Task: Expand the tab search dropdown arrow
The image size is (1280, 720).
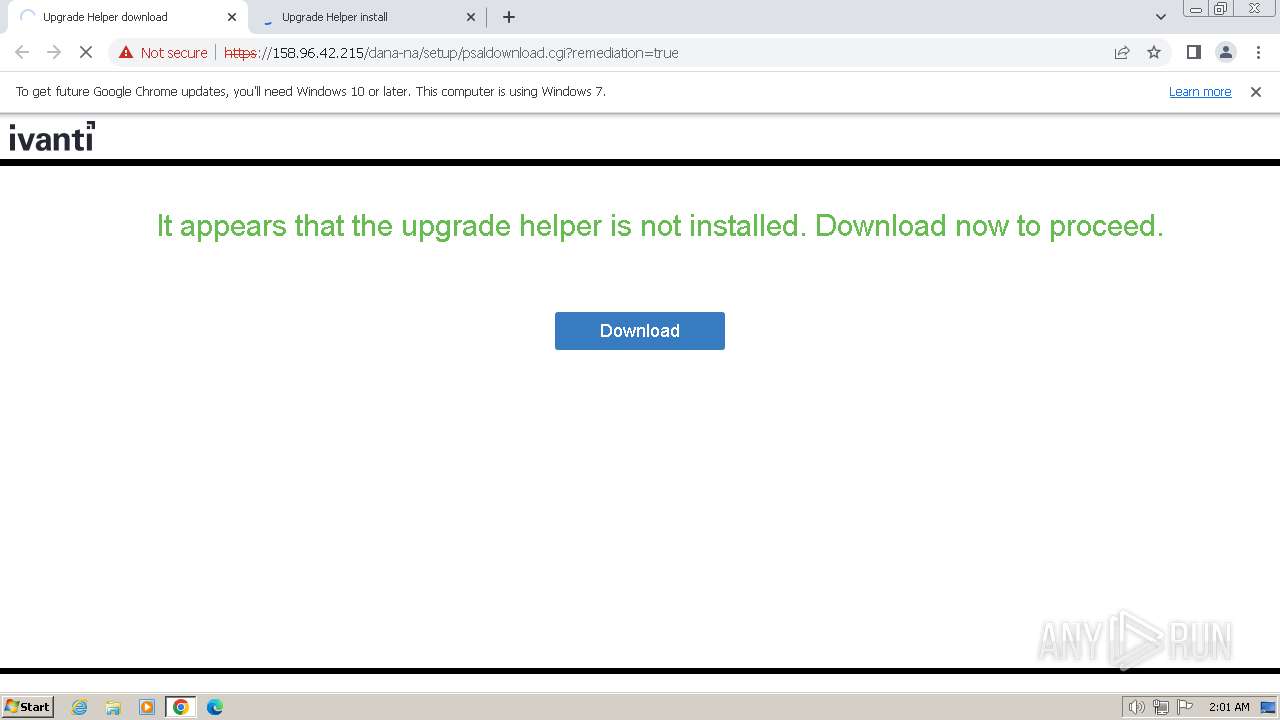Action: (1161, 17)
